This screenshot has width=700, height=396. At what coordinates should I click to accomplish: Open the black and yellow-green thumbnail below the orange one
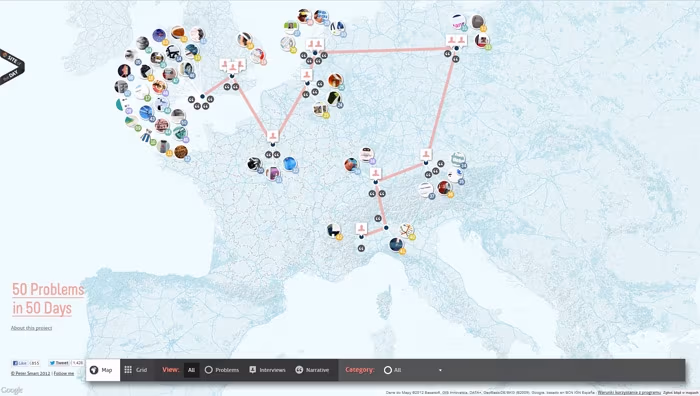coord(334,98)
